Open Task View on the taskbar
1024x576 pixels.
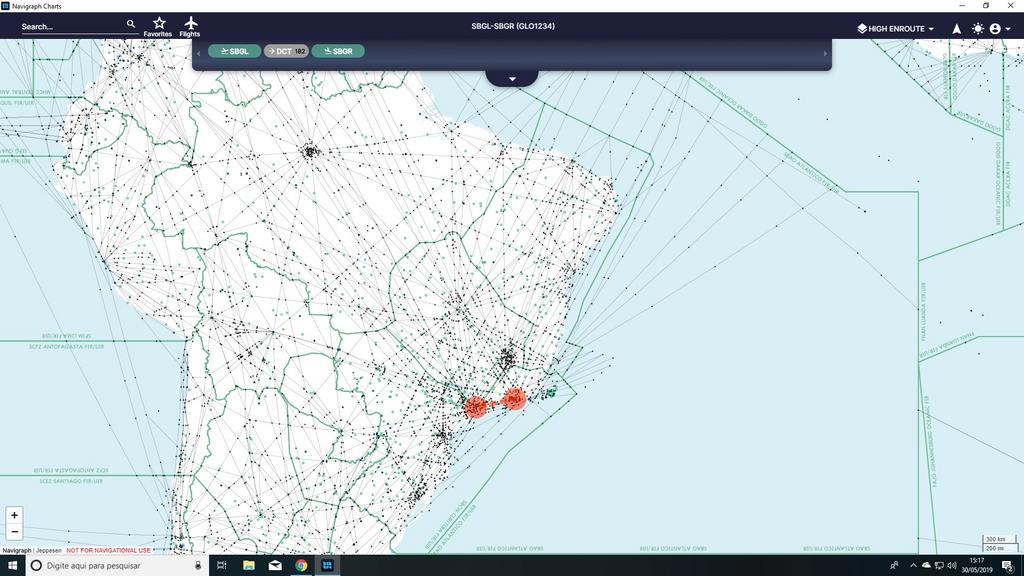(221, 566)
